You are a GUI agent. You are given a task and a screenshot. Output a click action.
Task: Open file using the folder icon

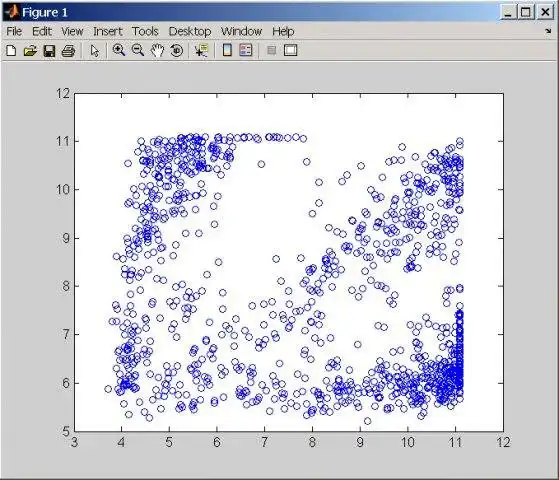click(x=30, y=51)
